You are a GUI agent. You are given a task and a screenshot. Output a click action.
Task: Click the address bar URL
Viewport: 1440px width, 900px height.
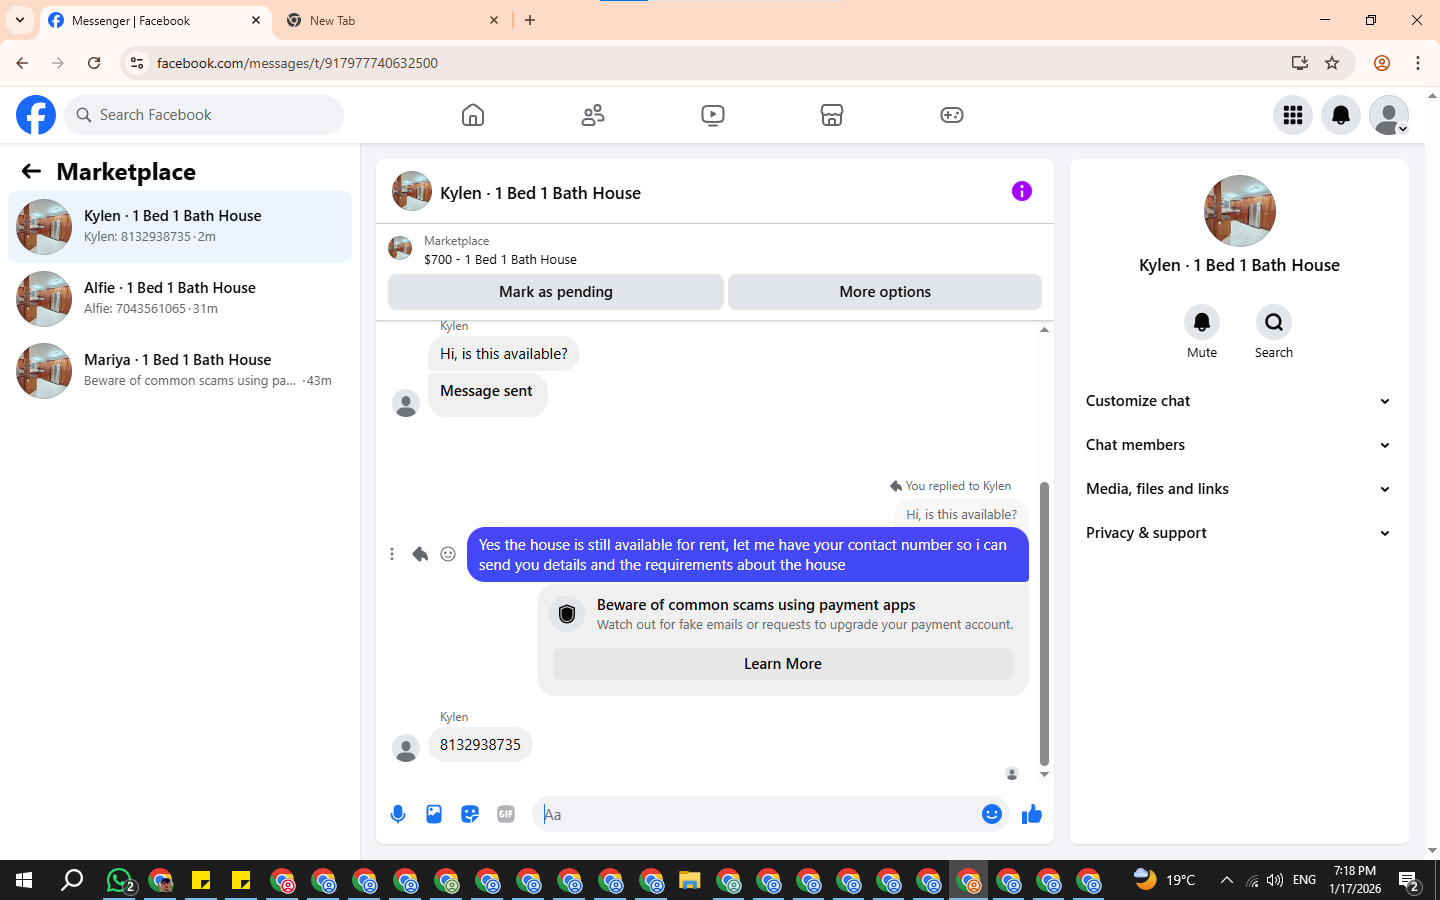(x=297, y=63)
